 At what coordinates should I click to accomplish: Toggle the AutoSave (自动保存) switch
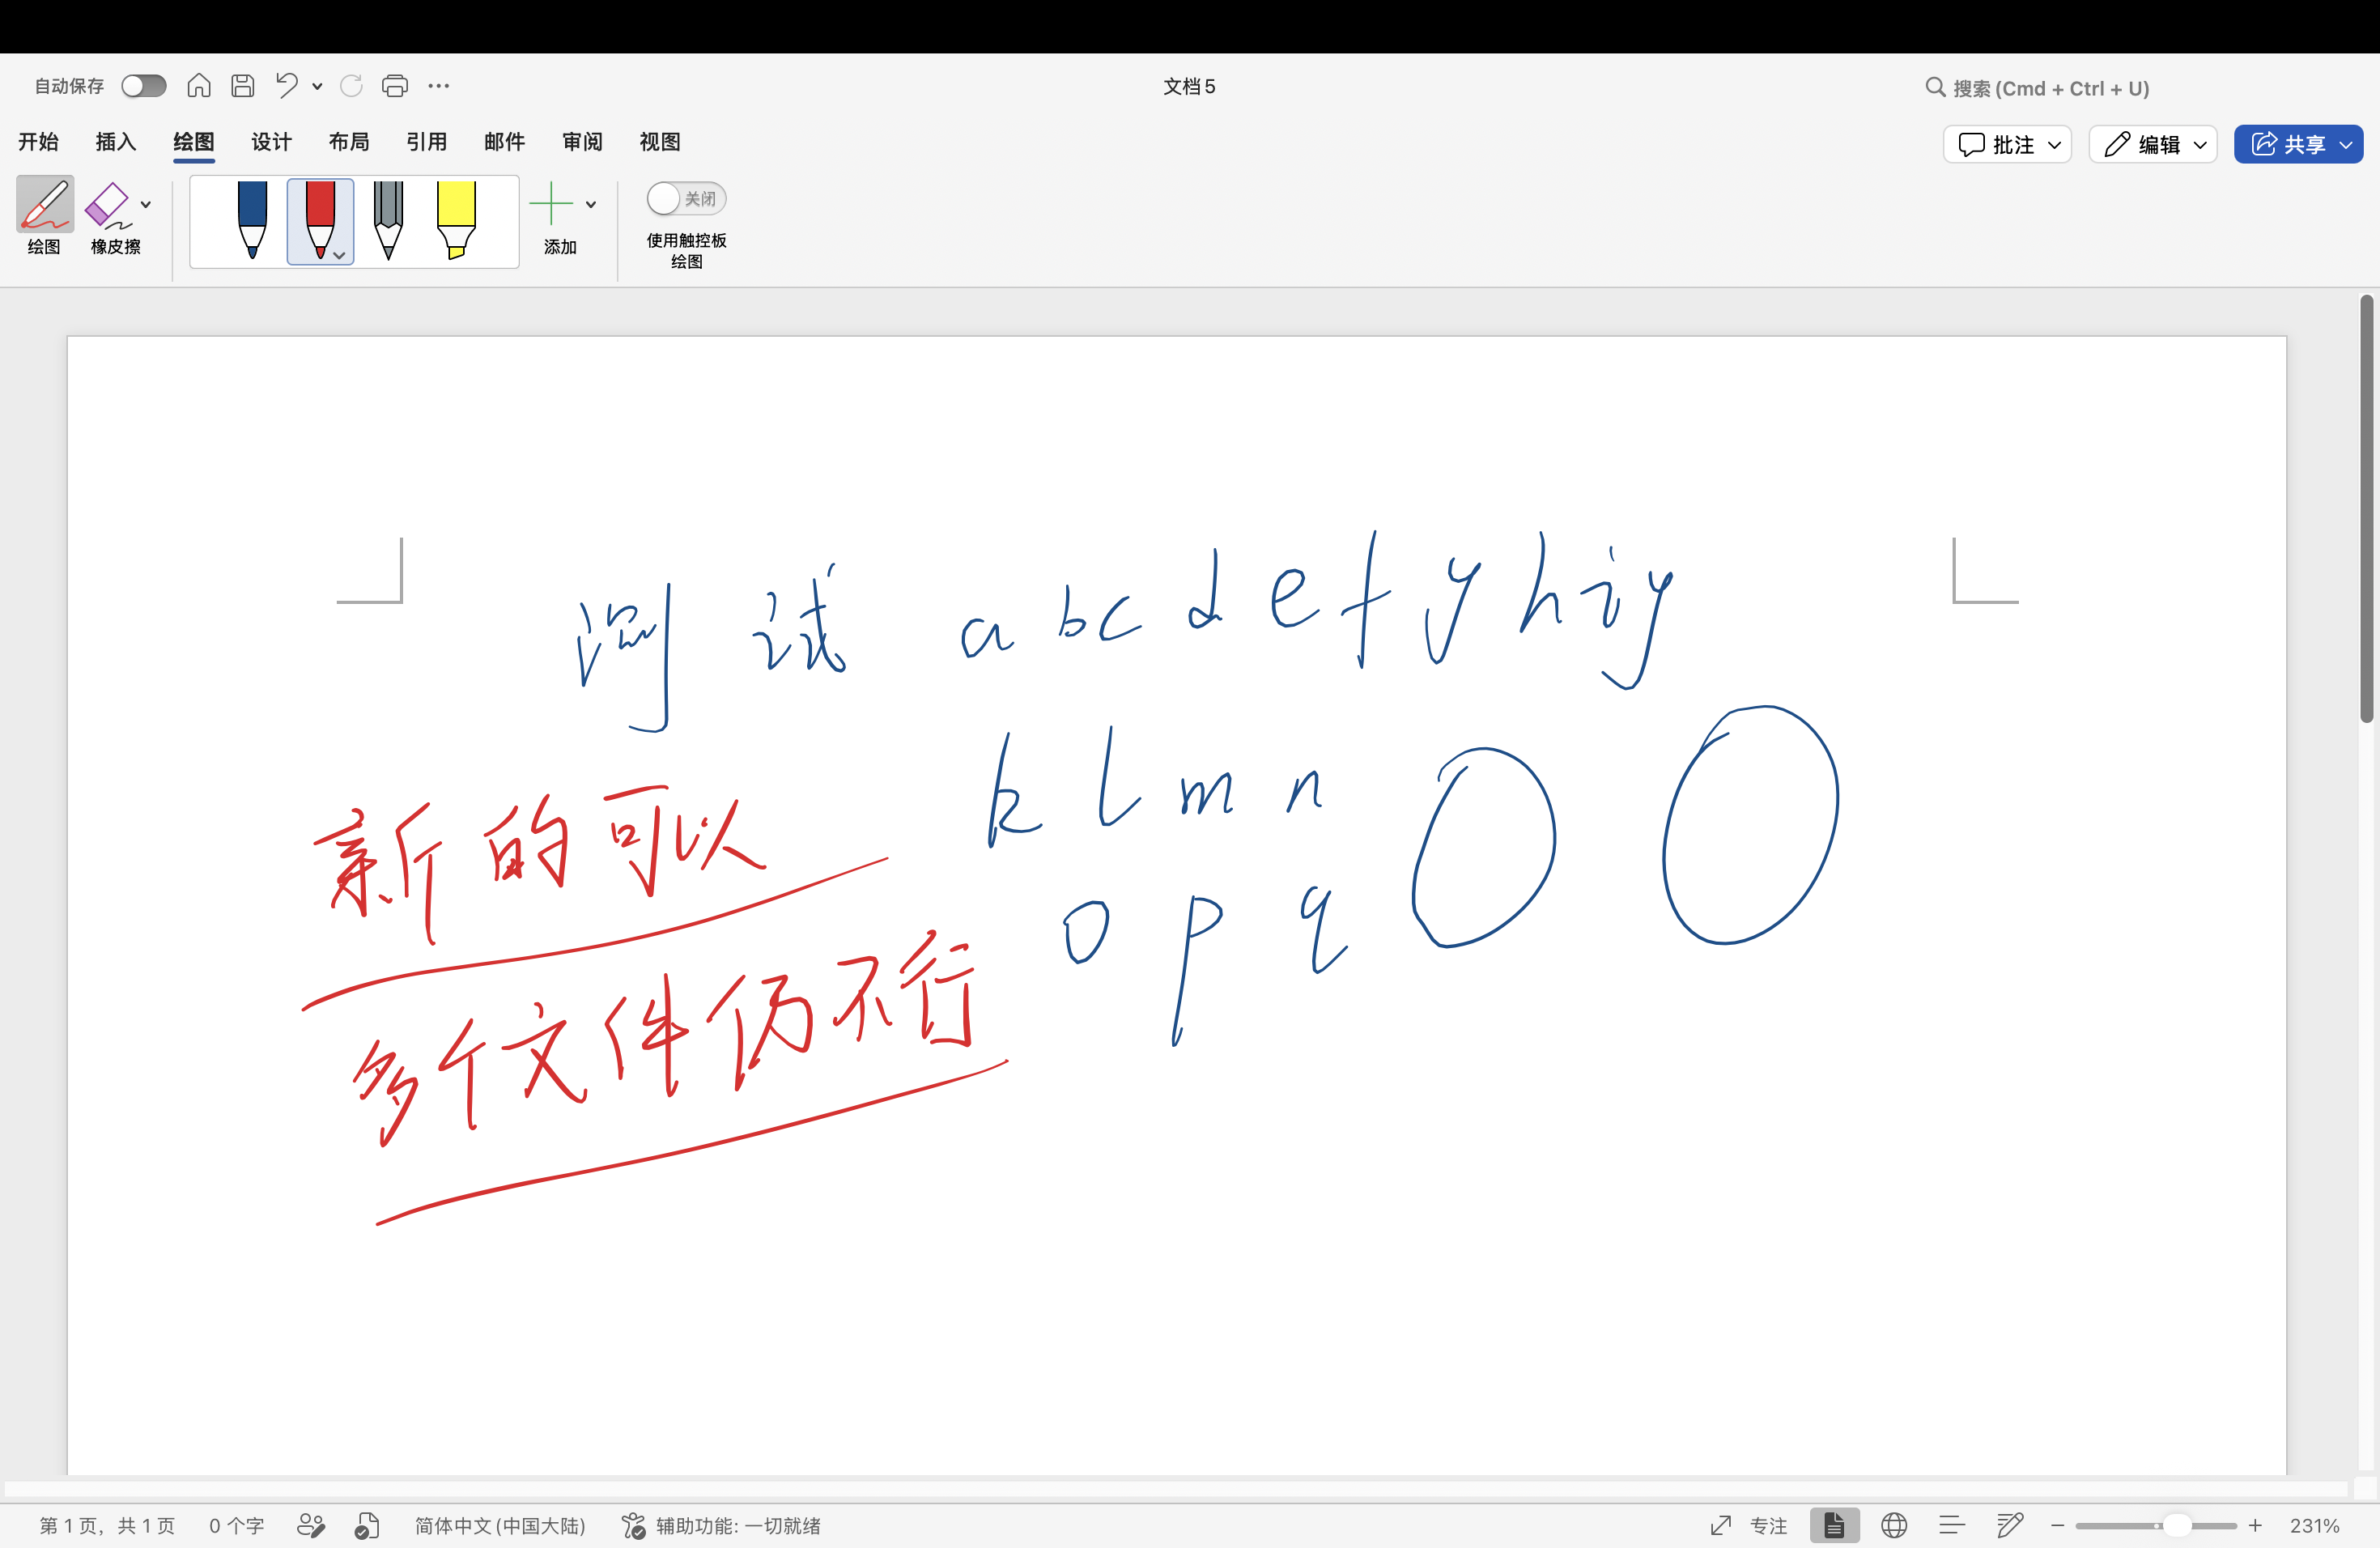pos(143,86)
